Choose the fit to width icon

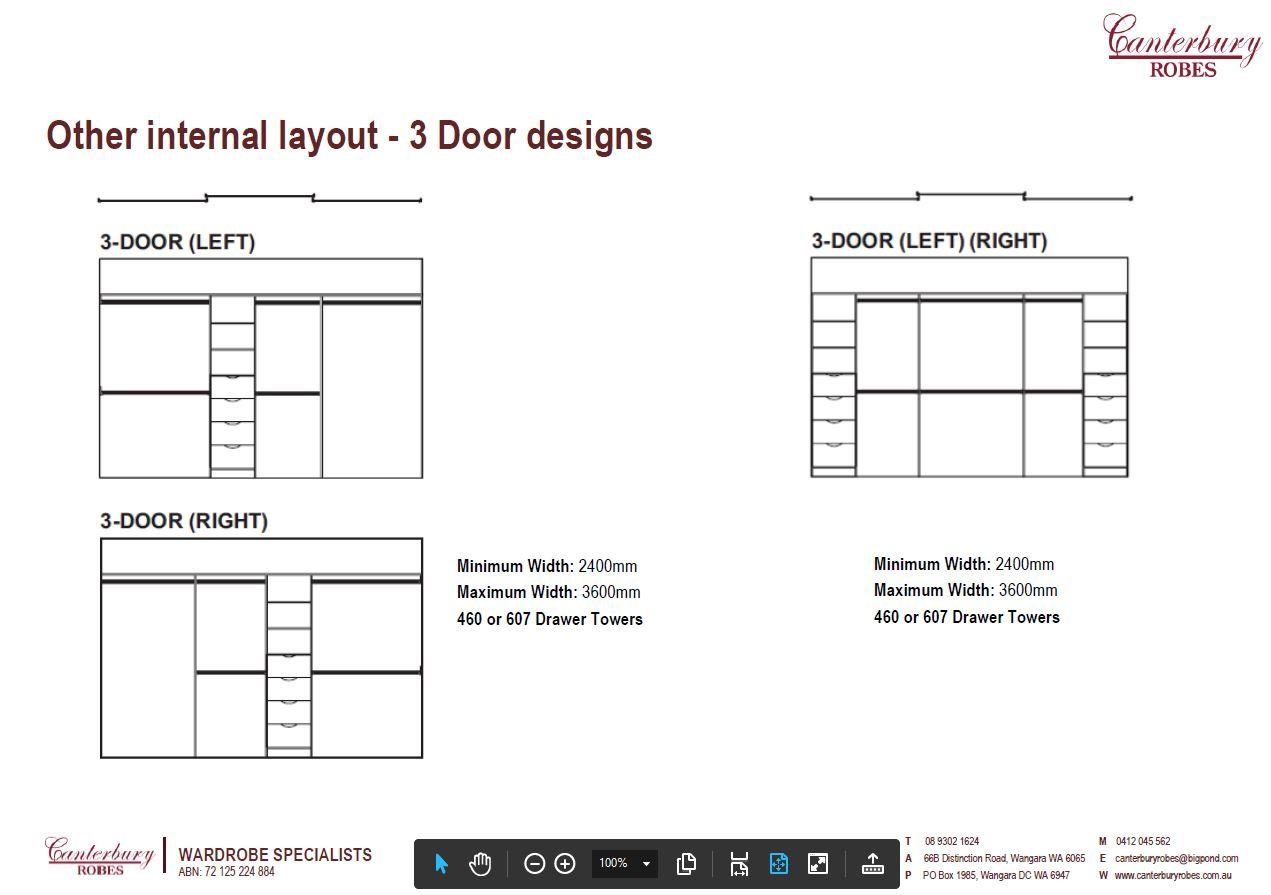tap(739, 863)
